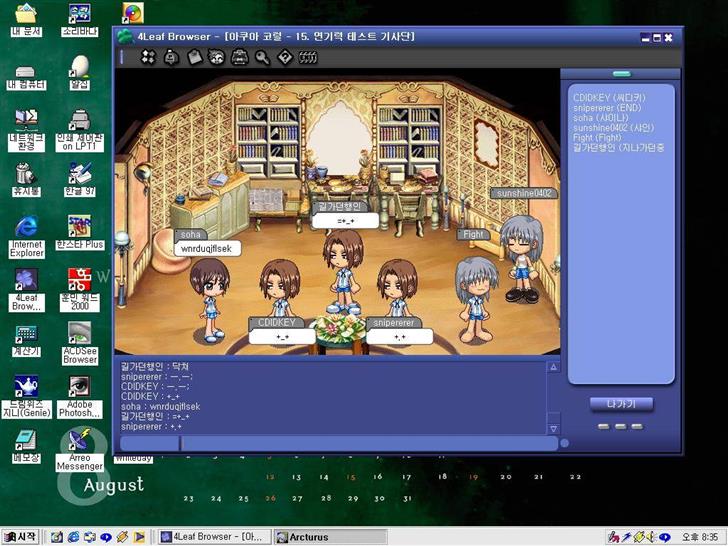This screenshot has height=546, width=728.
Task: Click the middle small gray button below 나가기
Action: point(621,426)
